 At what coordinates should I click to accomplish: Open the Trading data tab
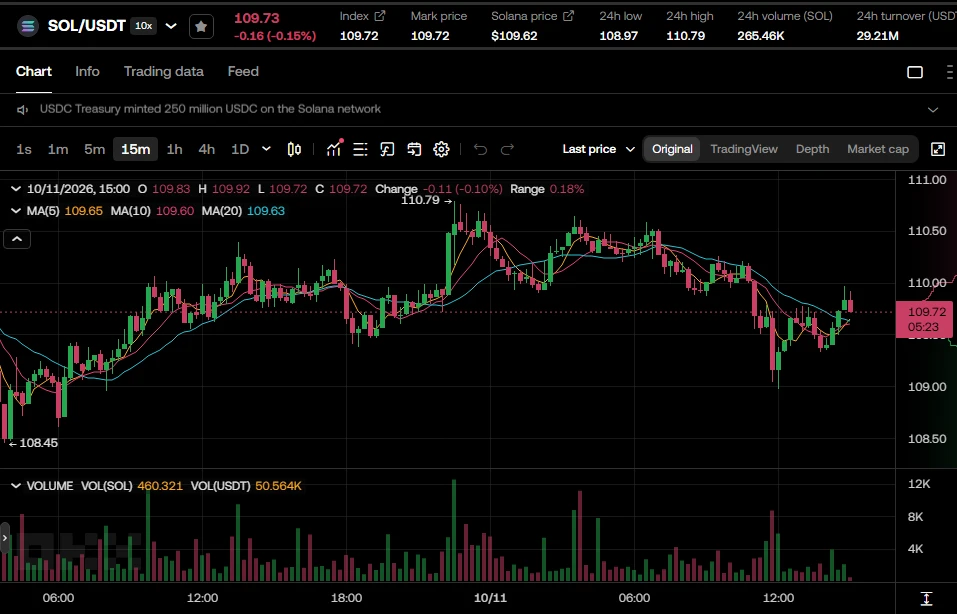(164, 71)
